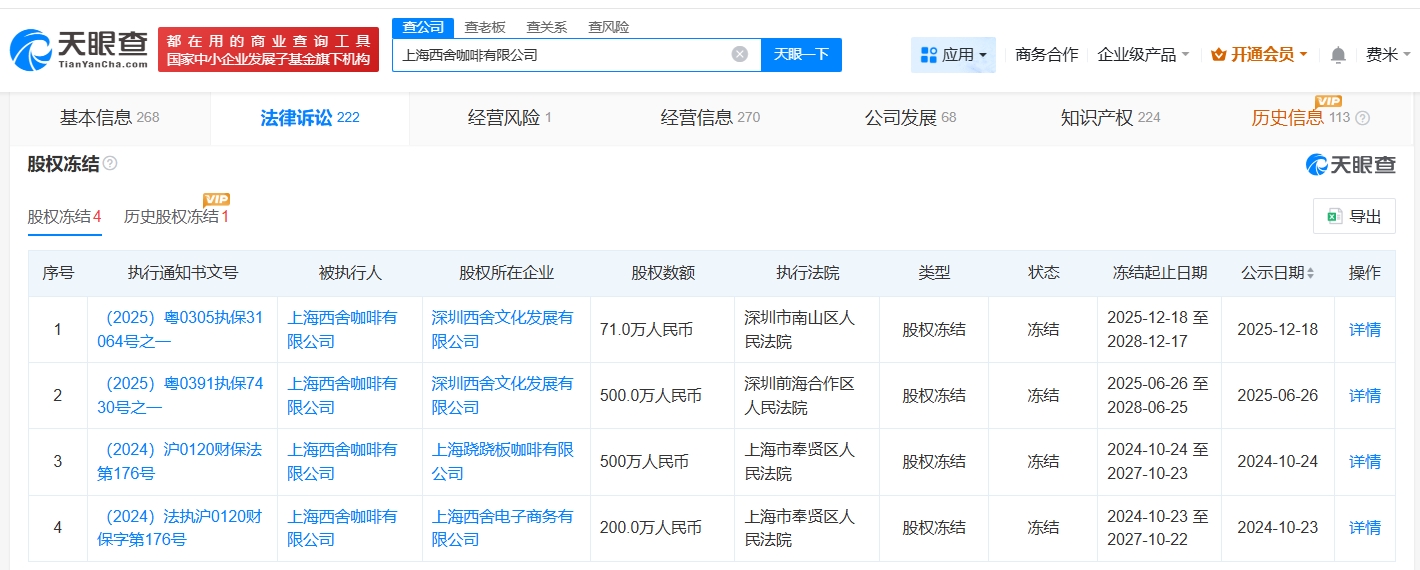Open case (2024)沪0120财保法第176号

pos(180,461)
